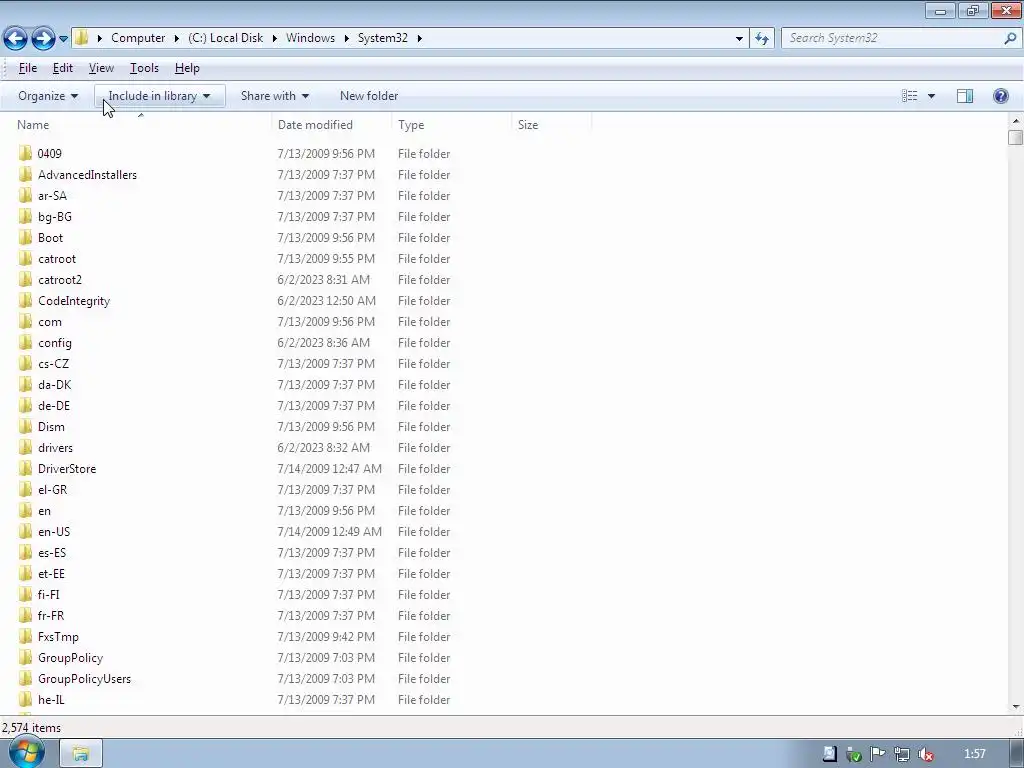Select the catroot2 folder icon
Viewport: 1024px width, 768px height.
(25, 280)
